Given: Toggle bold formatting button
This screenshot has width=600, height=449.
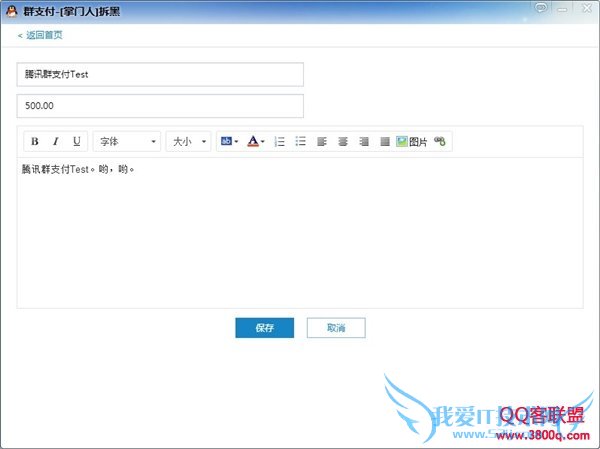Looking at the screenshot, I should [34, 141].
